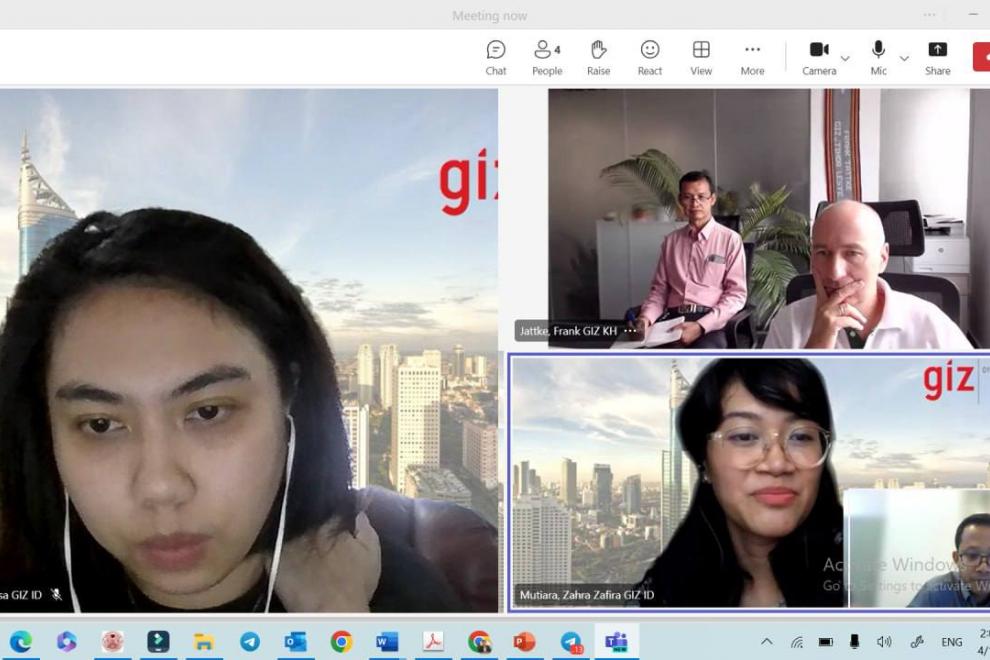Open the View layout options
The image size is (990, 660).
click(701, 57)
